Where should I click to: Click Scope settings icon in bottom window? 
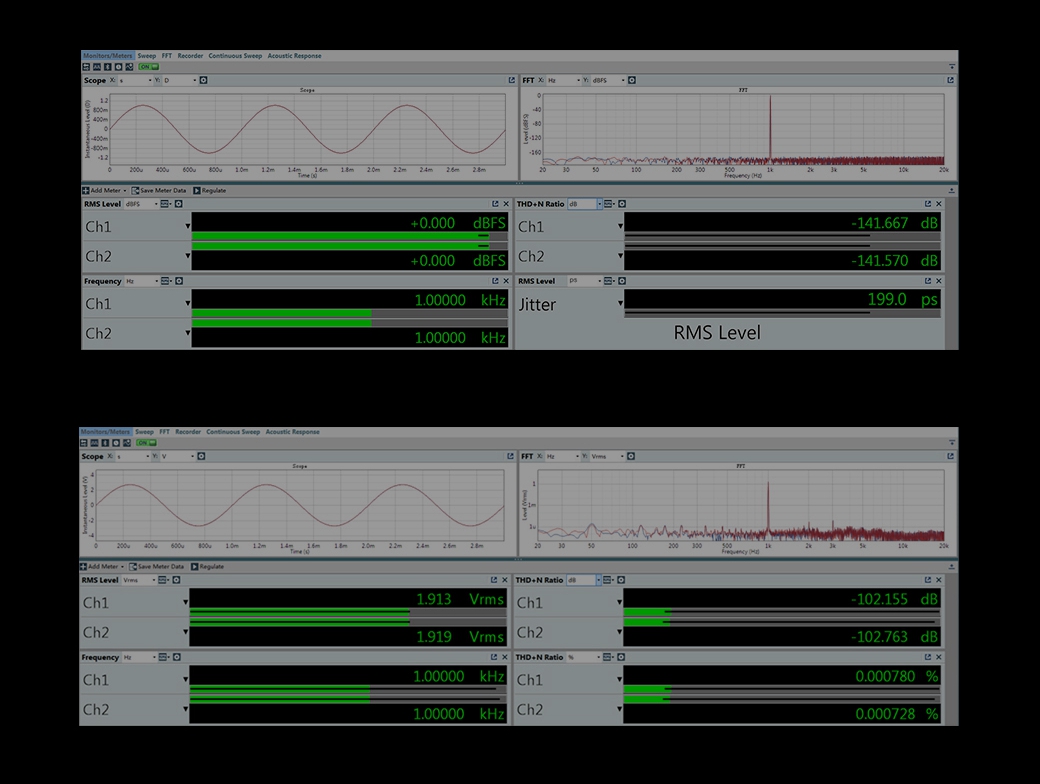click(201, 456)
